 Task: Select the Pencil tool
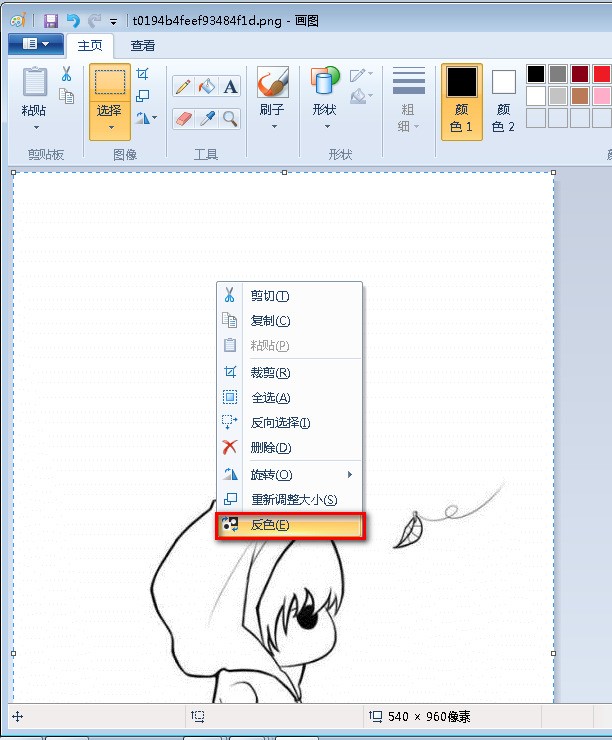(183, 87)
